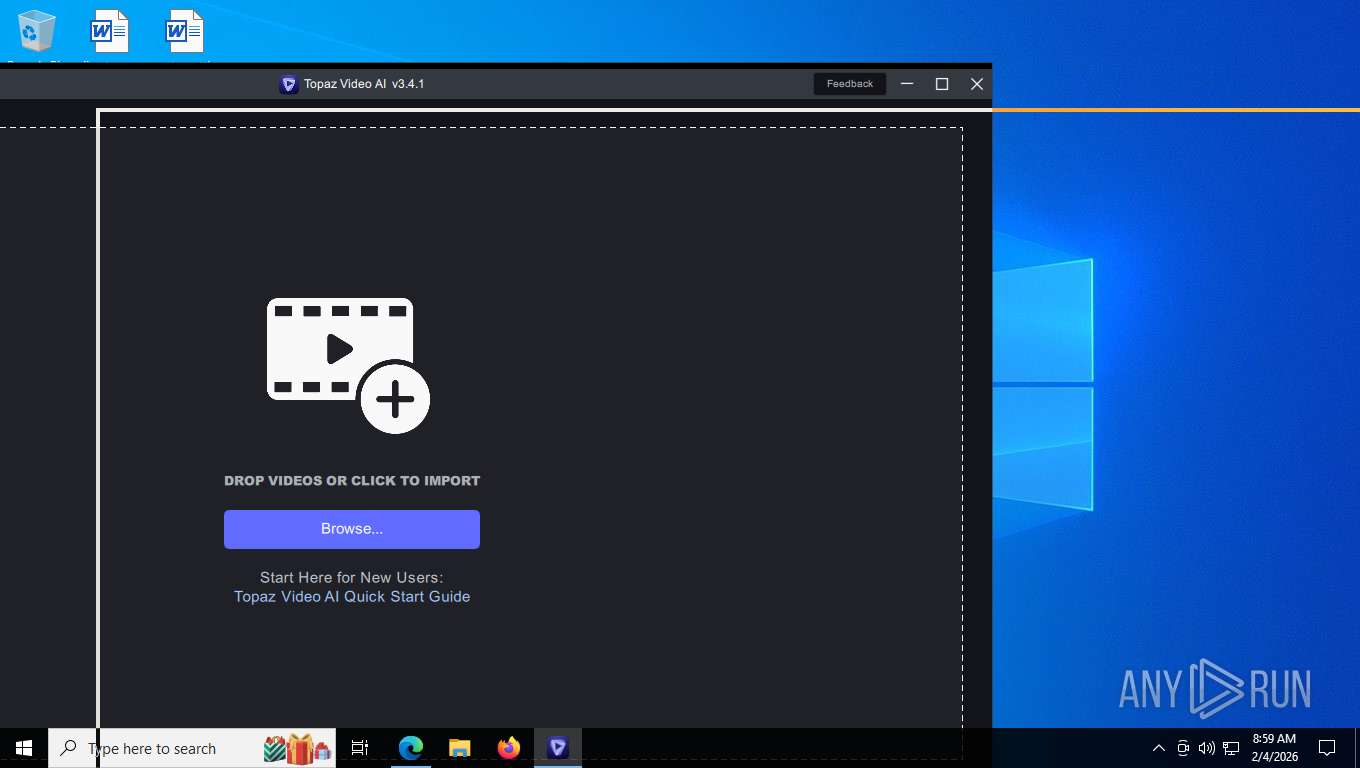Open File Explorer from the taskbar
Screen dimensions: 1360x768
pyautogui.click(x=460, y=748)
